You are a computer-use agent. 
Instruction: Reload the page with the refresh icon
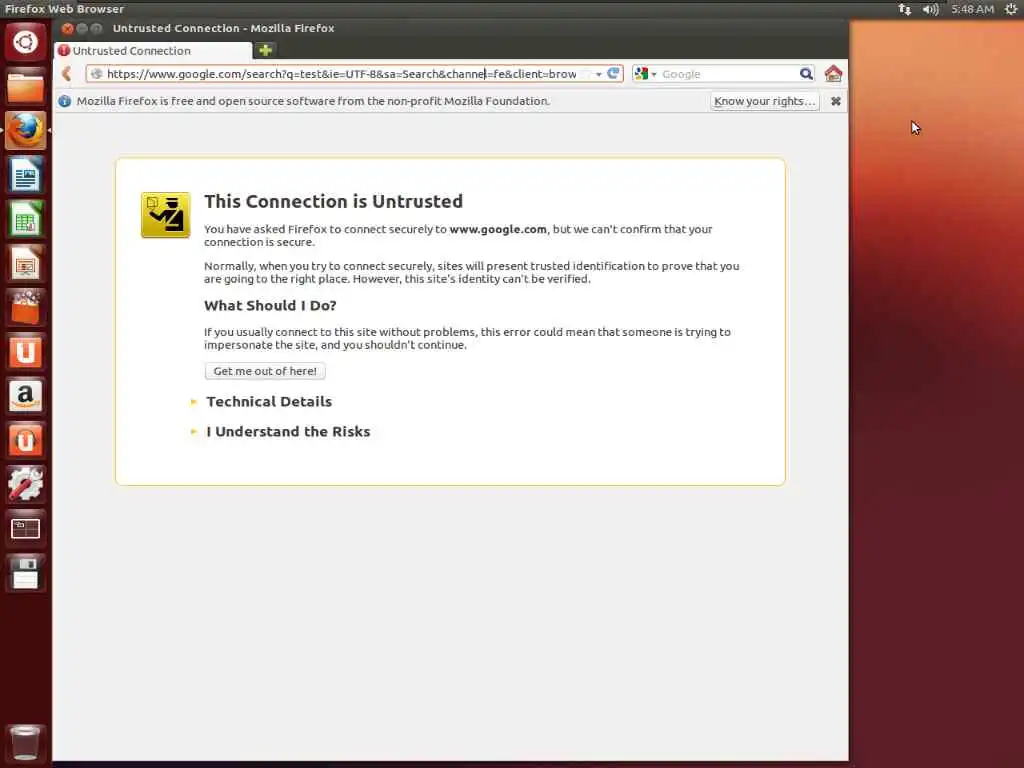(x=613, y=73)
